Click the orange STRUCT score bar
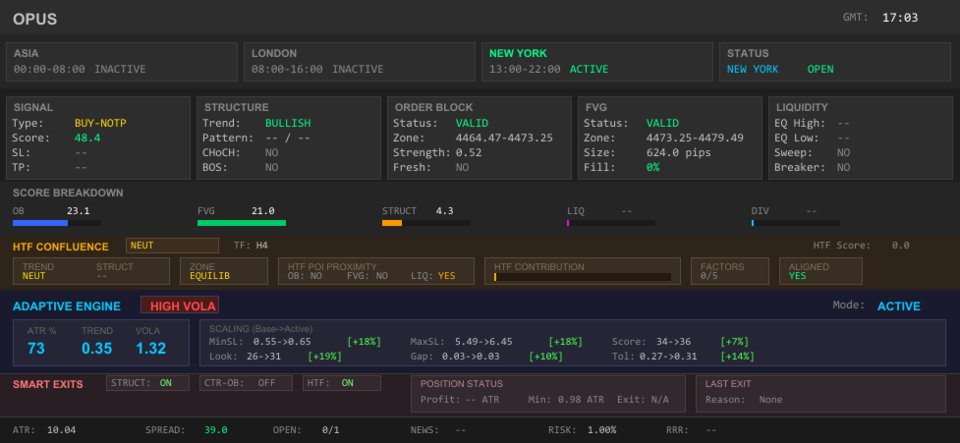Screen dimensions: 960x443 [x=392, y=223]
